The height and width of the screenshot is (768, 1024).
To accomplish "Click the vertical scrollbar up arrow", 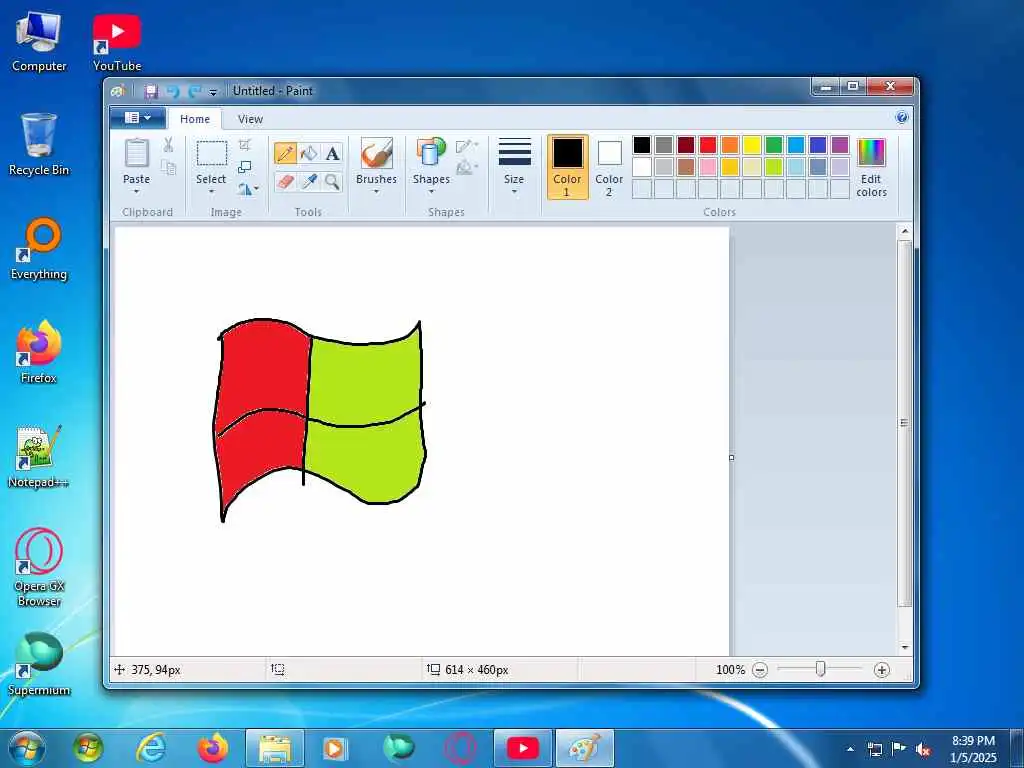I will pyautogui.click(x=904, y=231).
